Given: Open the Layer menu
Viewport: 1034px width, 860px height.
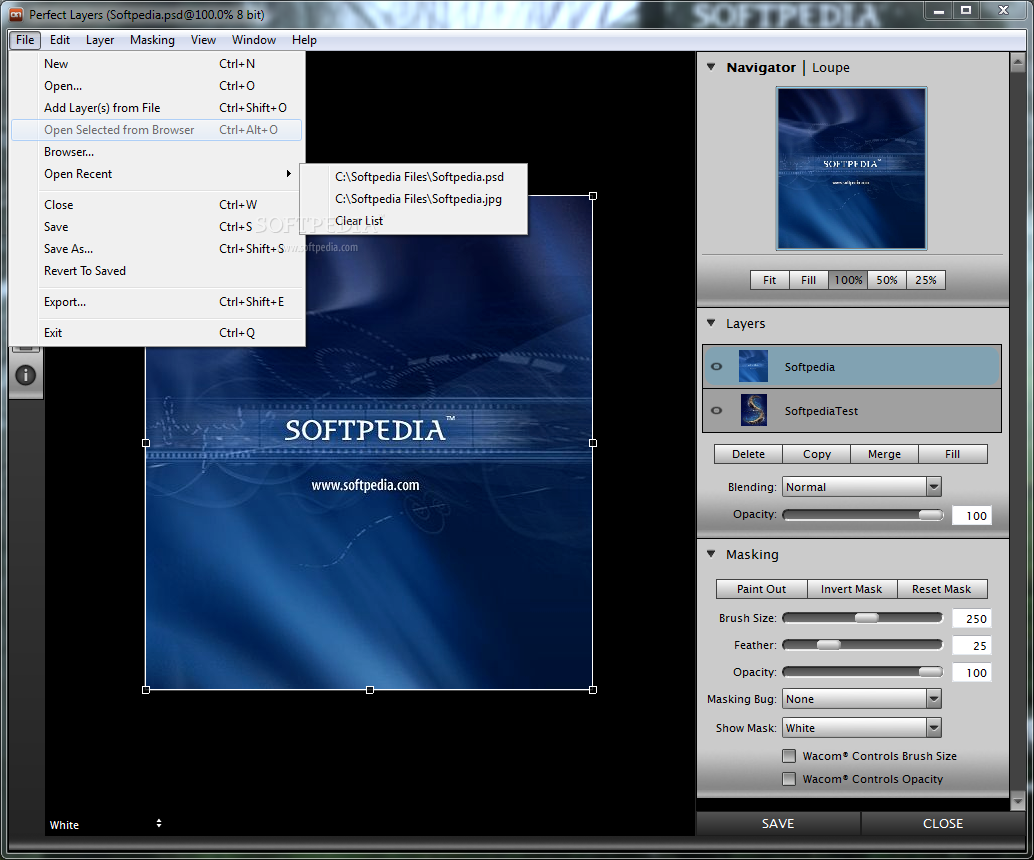Looking at the screenshot, I should (100, 40).
